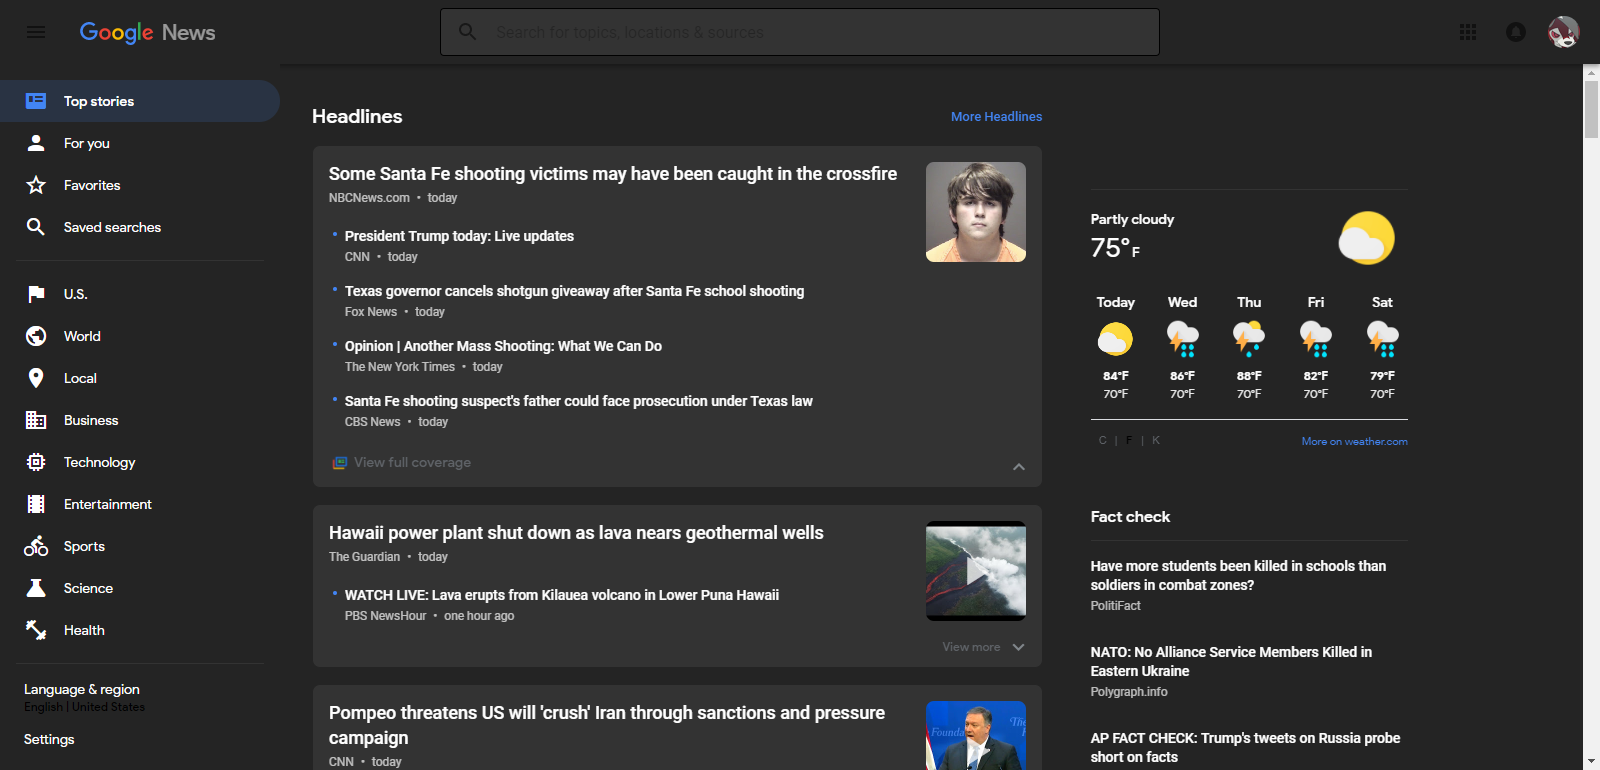1600x770 pixels.
Task: Open WATCH LIVE Kilauea lava article
Action: click(562, 595)
